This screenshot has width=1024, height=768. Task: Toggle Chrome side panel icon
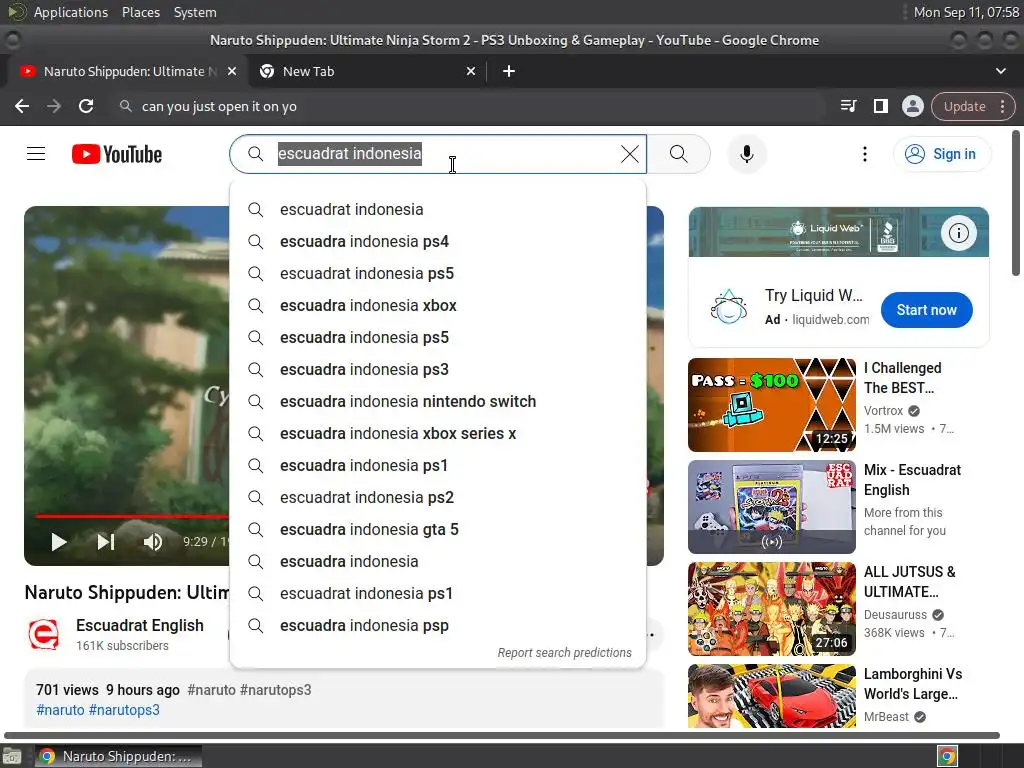880,106
